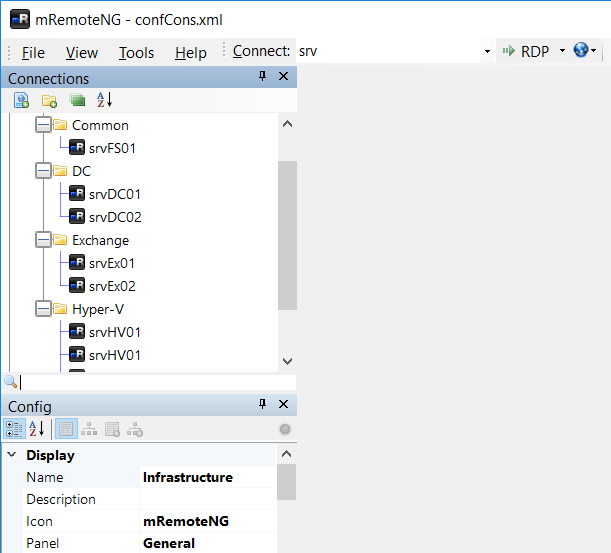The image size is (611, 553).
Task: Collapse the Common folder
Action: click(43, 125)
